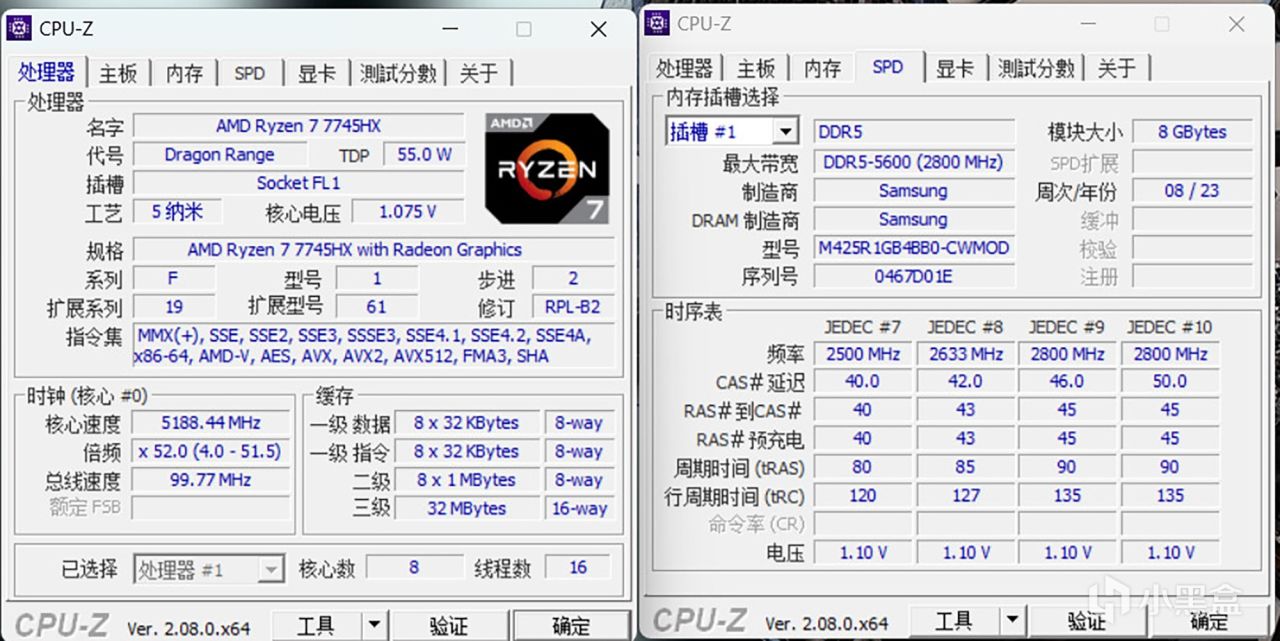Click the 5 纳米 process value
Viewport: 1280px width, 641px height.
coord(177,211)
